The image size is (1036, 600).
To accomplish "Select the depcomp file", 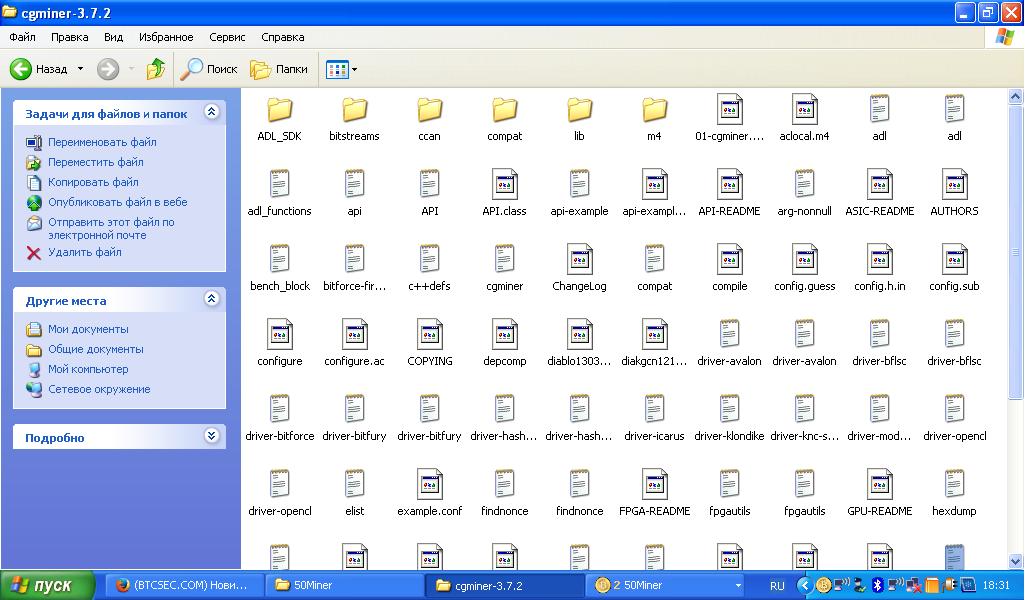I will [505, 344].
